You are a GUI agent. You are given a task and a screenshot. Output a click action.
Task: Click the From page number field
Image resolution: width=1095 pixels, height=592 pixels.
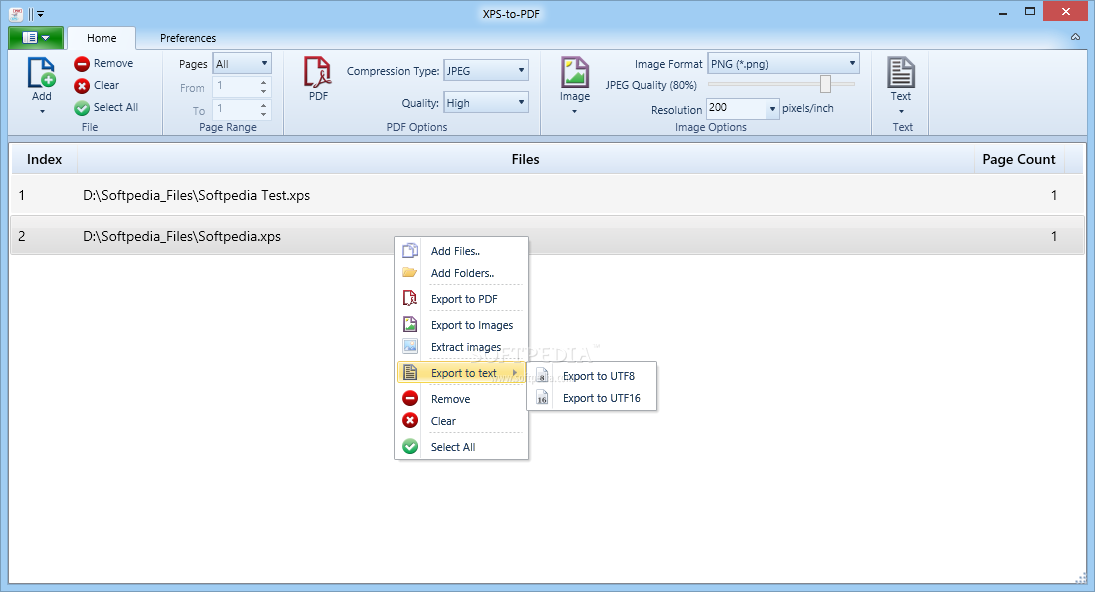(x=236, y=87)
